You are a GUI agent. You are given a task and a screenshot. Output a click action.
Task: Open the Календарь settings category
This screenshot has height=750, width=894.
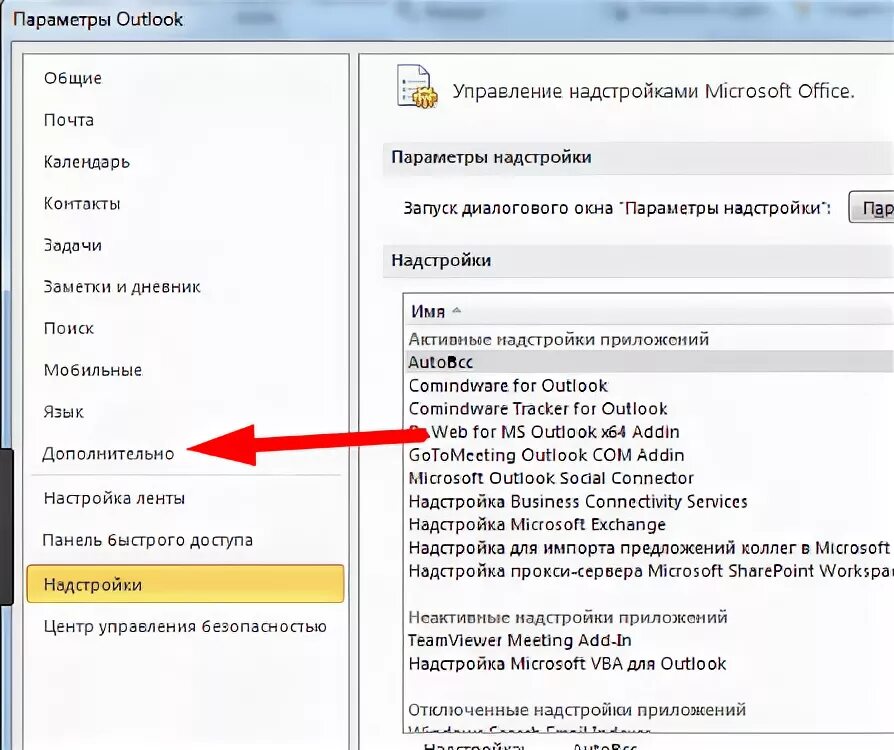(87, 162)
